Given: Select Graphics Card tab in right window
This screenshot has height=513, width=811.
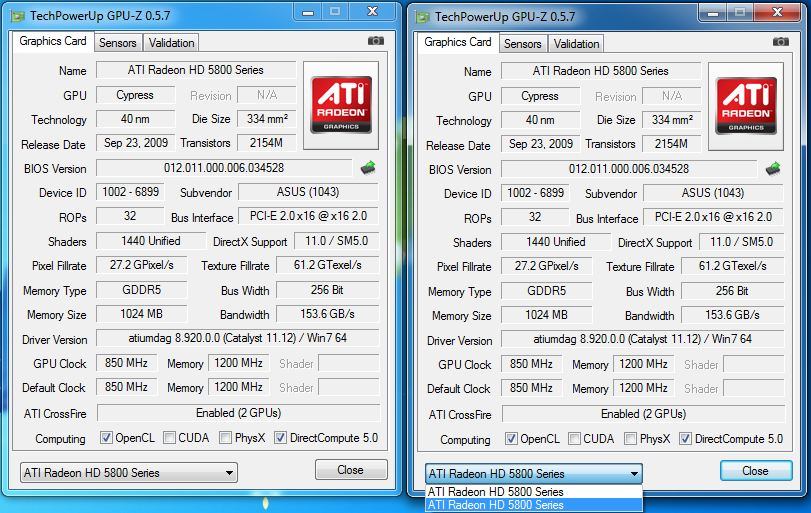Looking at the screenshot, I should coord(458,42).
